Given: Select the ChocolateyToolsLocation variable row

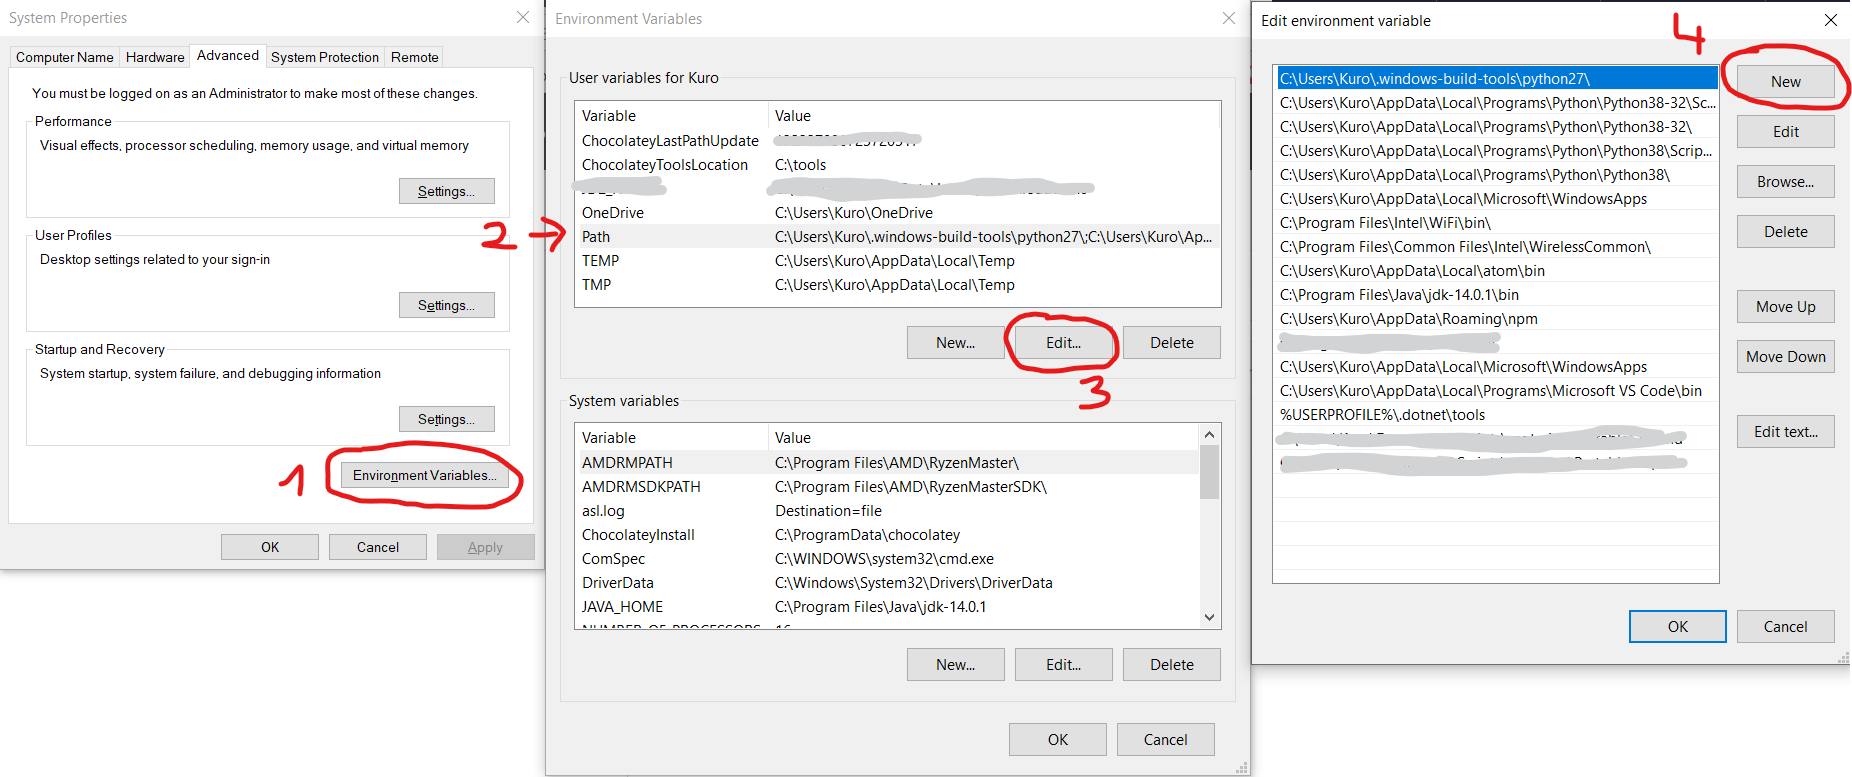Looking at the screenshot, I should pyautogui.click(x=897, y=165).
